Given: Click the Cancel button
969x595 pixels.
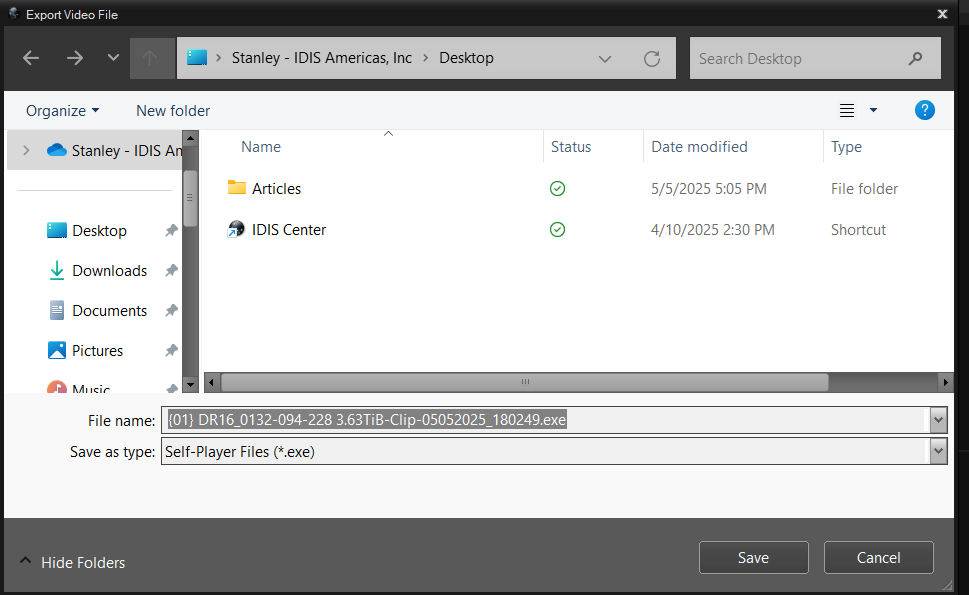Looking at the screenshot, I should coord(878,557).
